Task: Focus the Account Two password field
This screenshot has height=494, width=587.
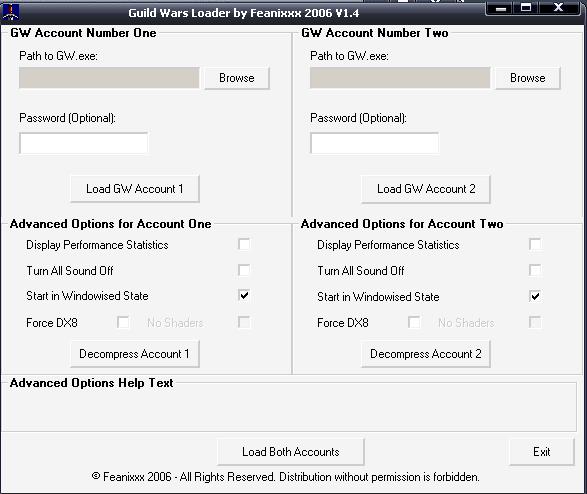Action: pyautogui.click(x=374, y=143)
